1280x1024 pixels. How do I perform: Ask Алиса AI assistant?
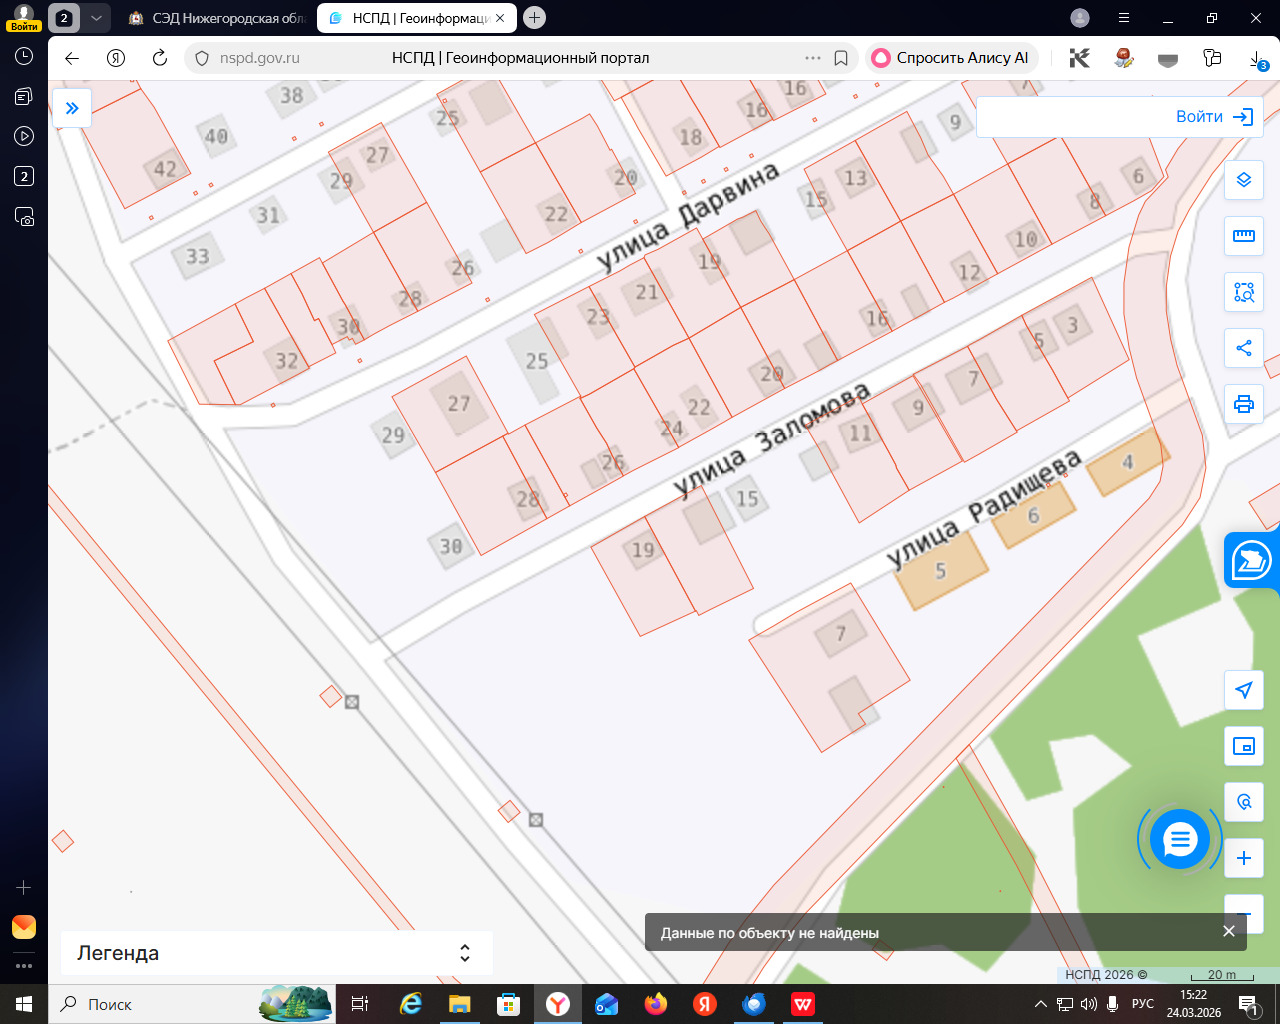[x=951, y=58]
